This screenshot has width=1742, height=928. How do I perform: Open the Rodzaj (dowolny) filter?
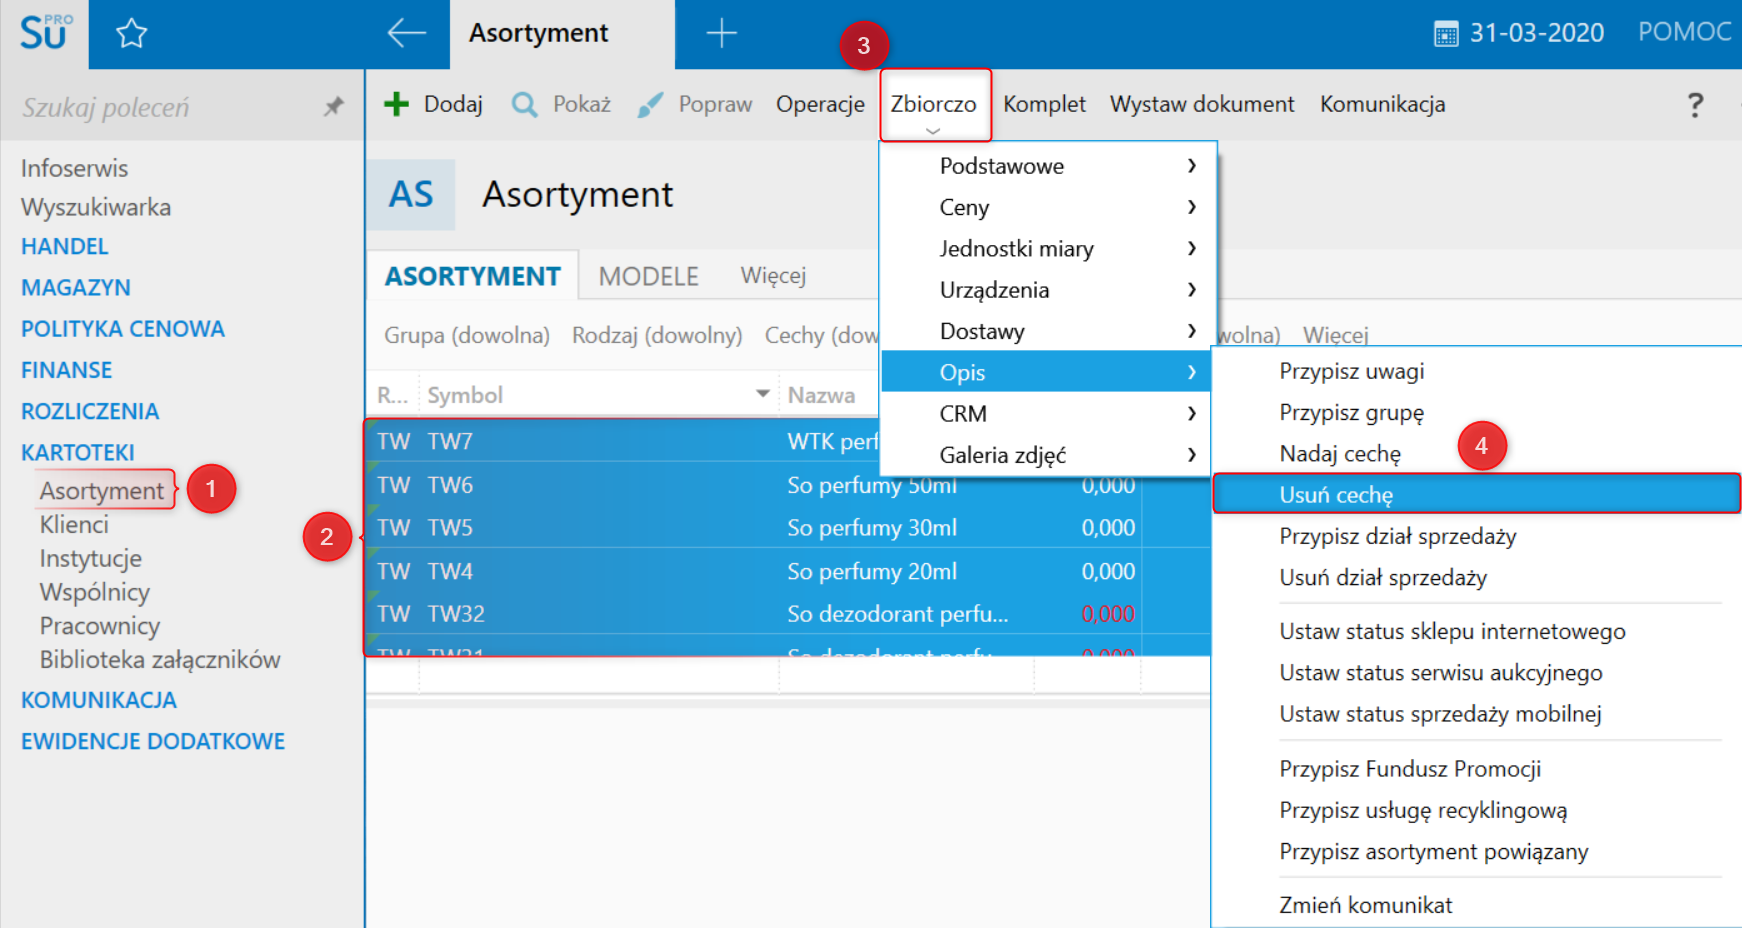tap(657, 335)
